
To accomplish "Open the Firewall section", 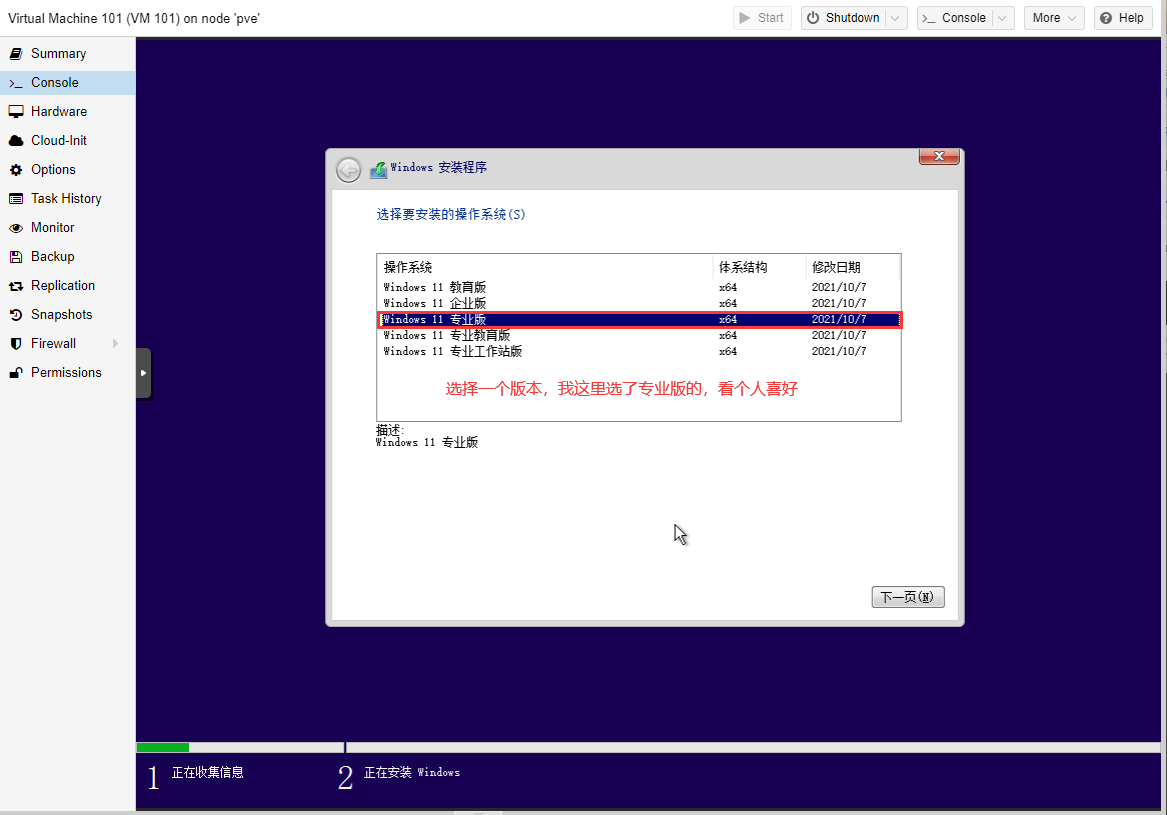I will [67, 344].
